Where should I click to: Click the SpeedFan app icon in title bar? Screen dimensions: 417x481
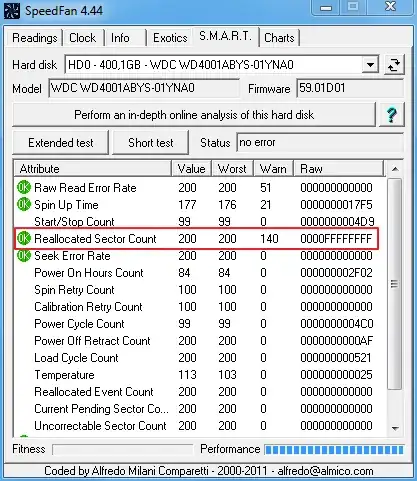click(x=12, y=10)
